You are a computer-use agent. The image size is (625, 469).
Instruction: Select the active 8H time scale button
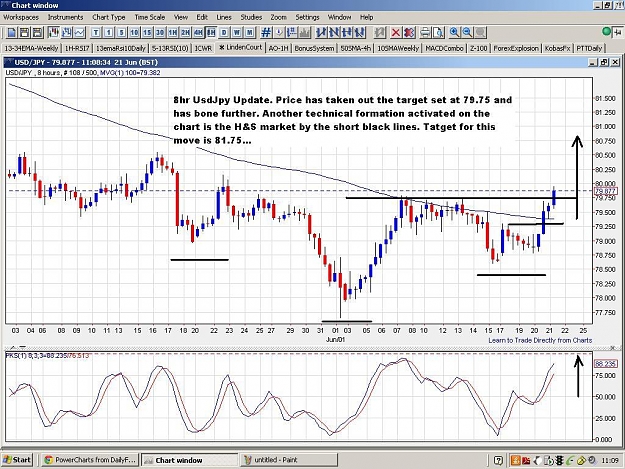(211, 32)
